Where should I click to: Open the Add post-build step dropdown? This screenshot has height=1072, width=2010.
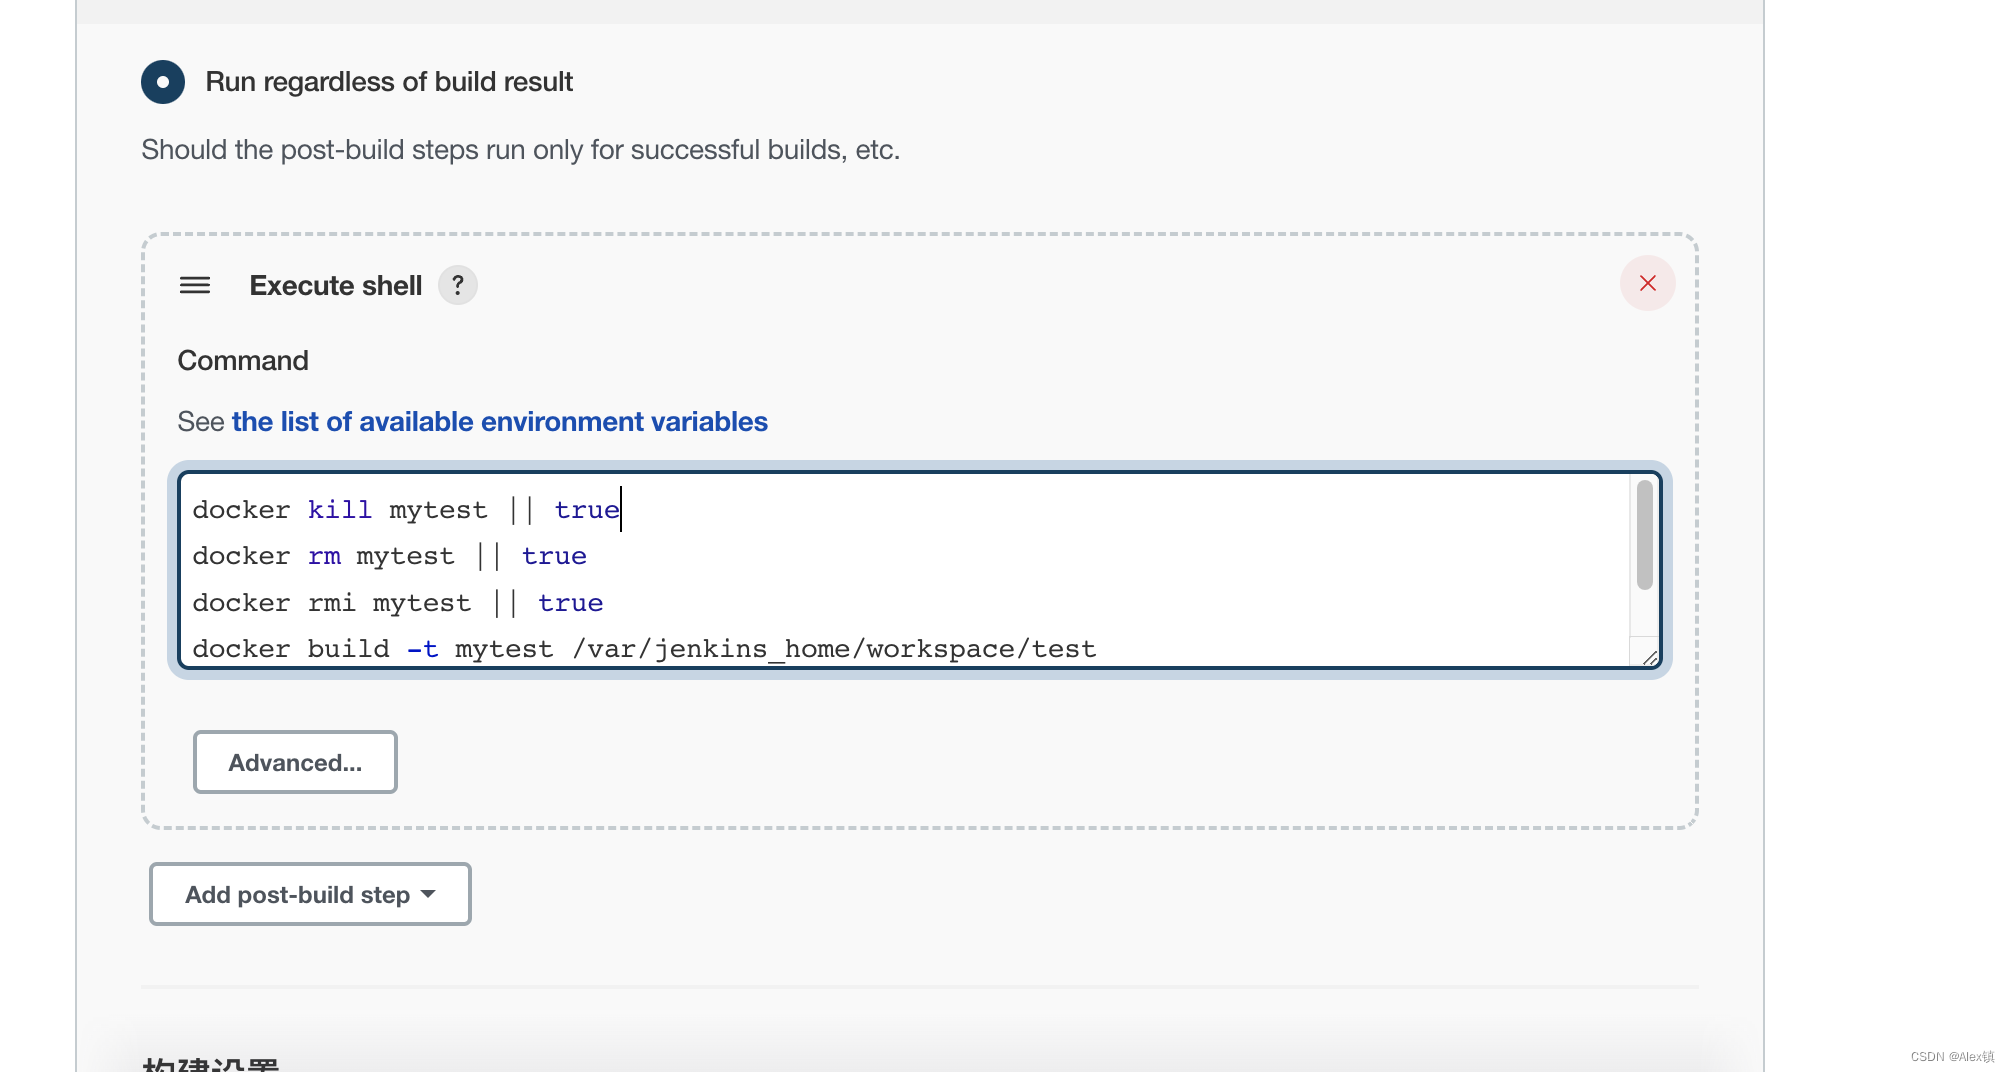(310, 894)
